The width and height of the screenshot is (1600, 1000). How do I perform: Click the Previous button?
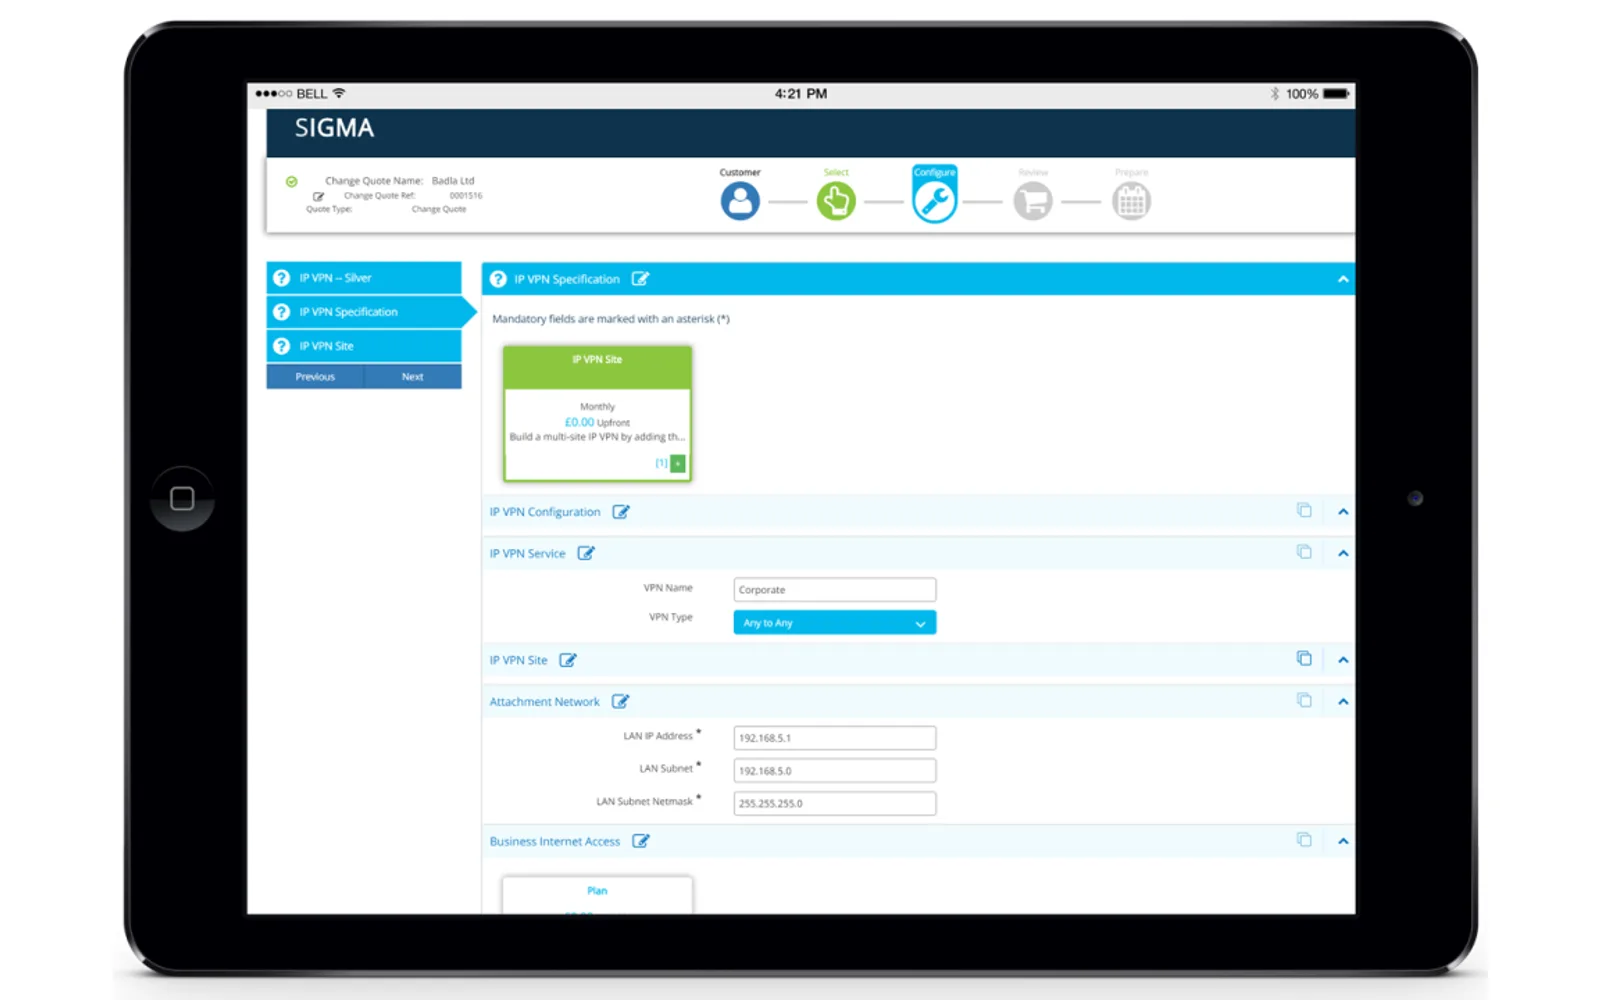coord(315,377)
